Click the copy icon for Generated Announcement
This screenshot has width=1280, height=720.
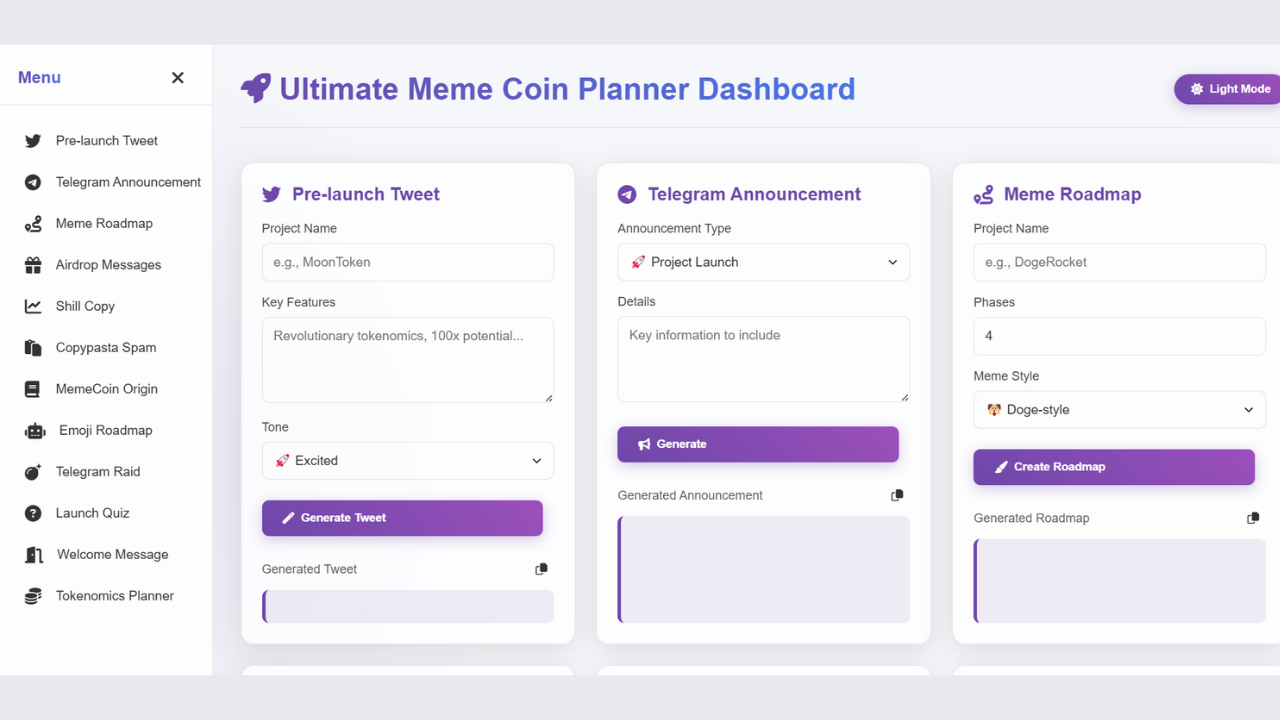click(x=897, y=495)
